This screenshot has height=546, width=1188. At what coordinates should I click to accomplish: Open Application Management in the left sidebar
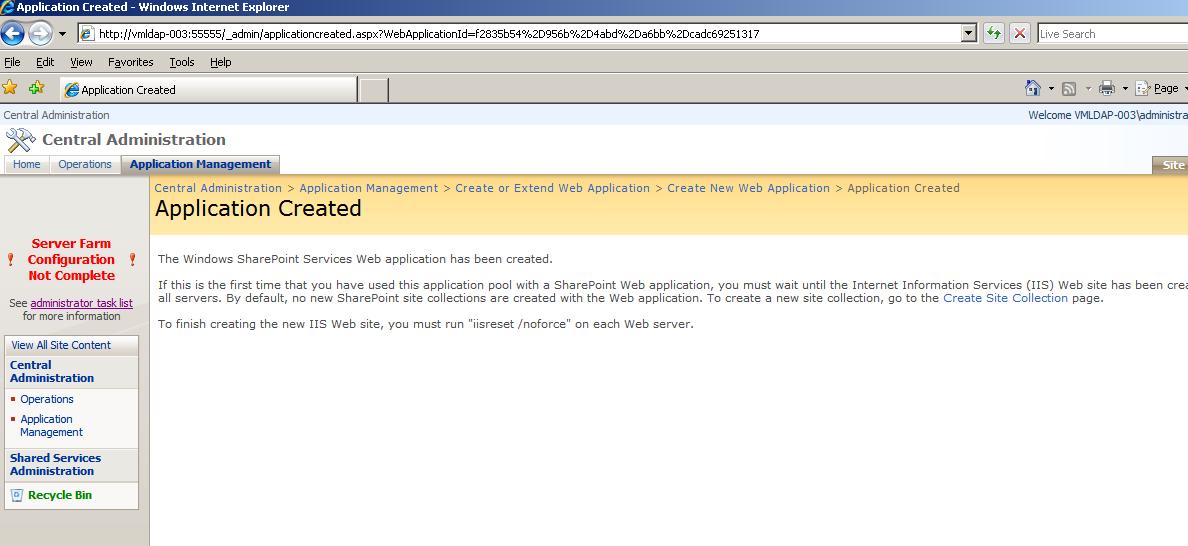[x=52, y=426]
